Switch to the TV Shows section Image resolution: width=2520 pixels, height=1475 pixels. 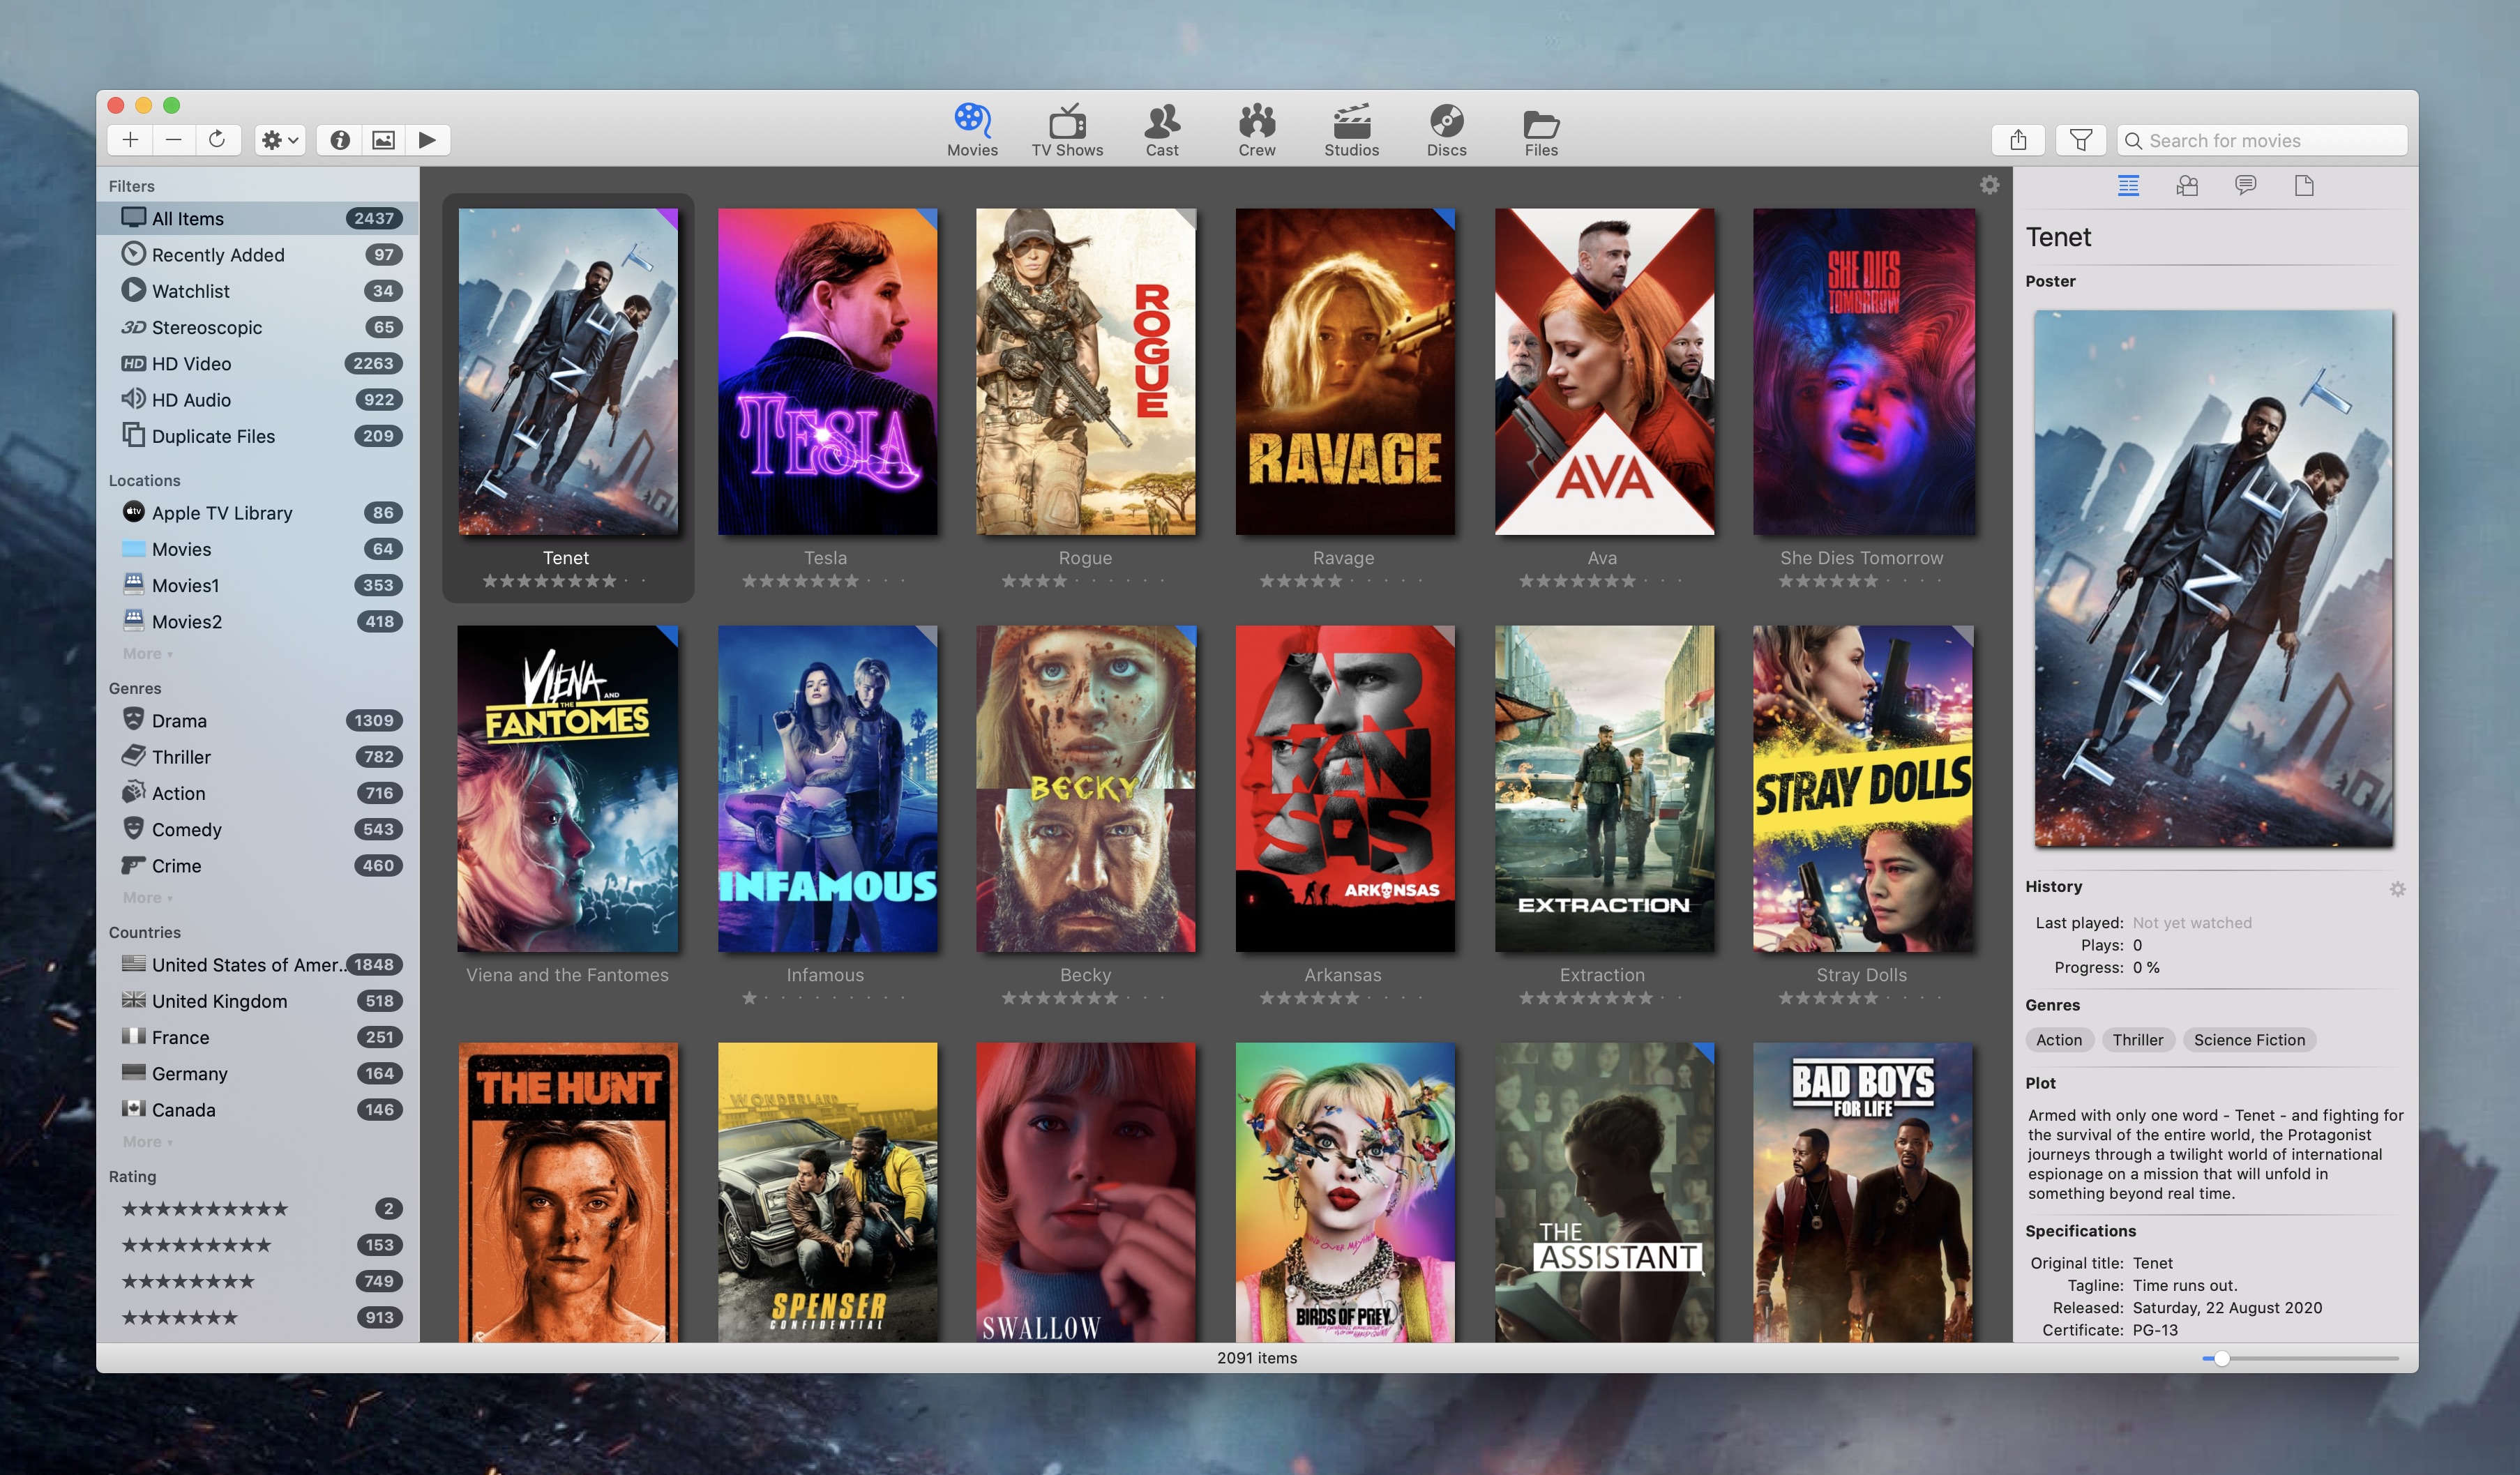pyautogui.click(x=1067, y=130)
